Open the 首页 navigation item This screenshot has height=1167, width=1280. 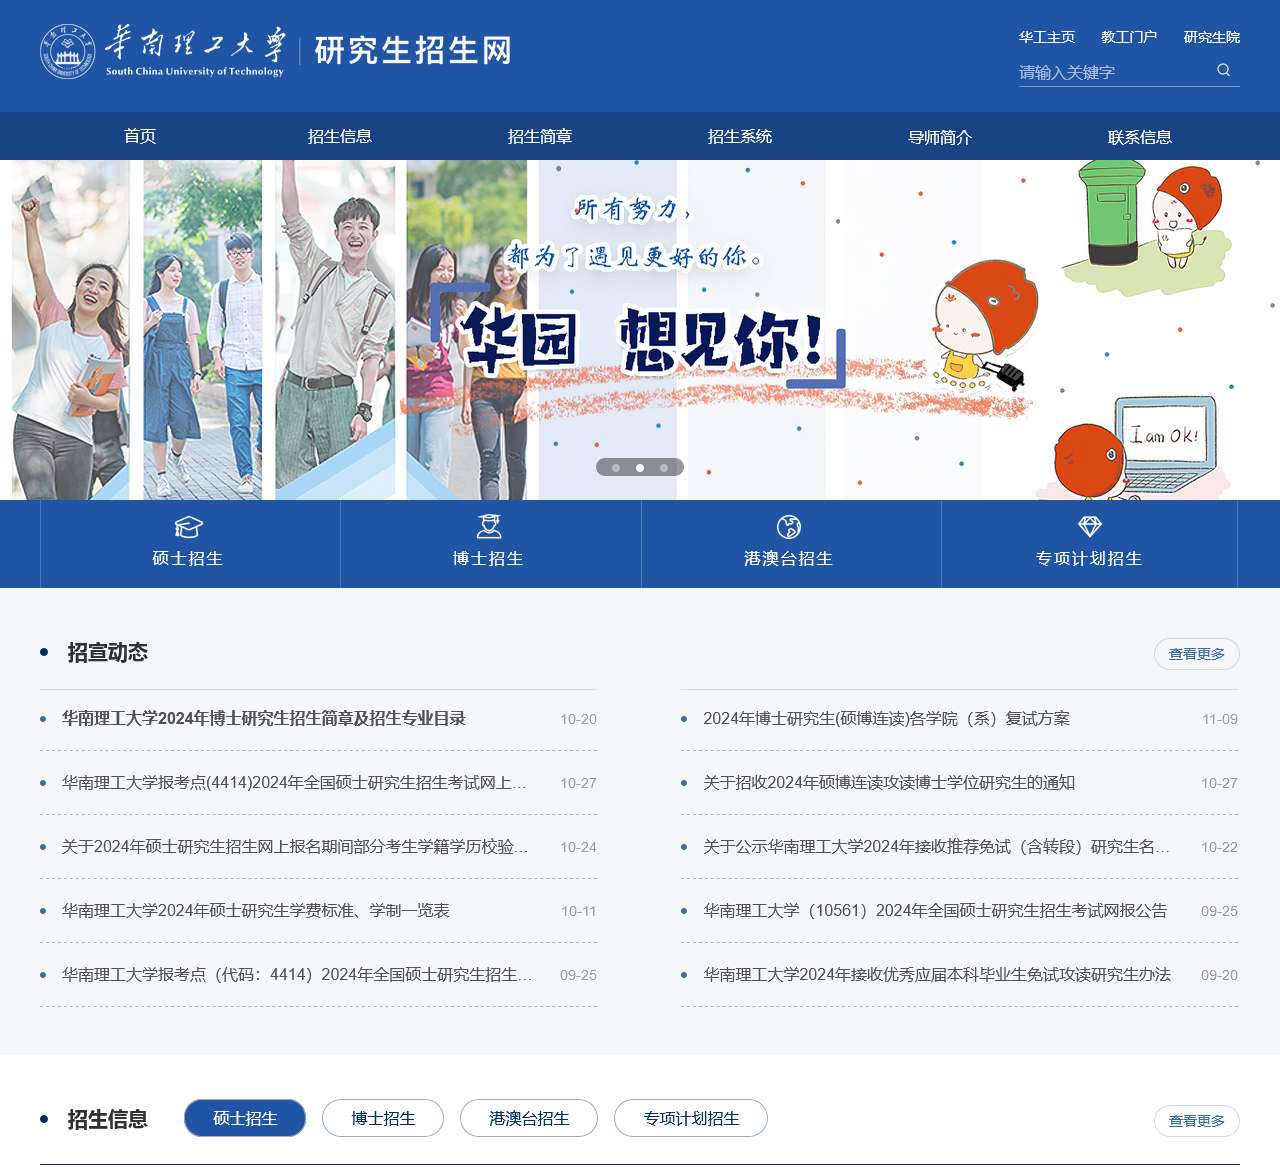140,136
